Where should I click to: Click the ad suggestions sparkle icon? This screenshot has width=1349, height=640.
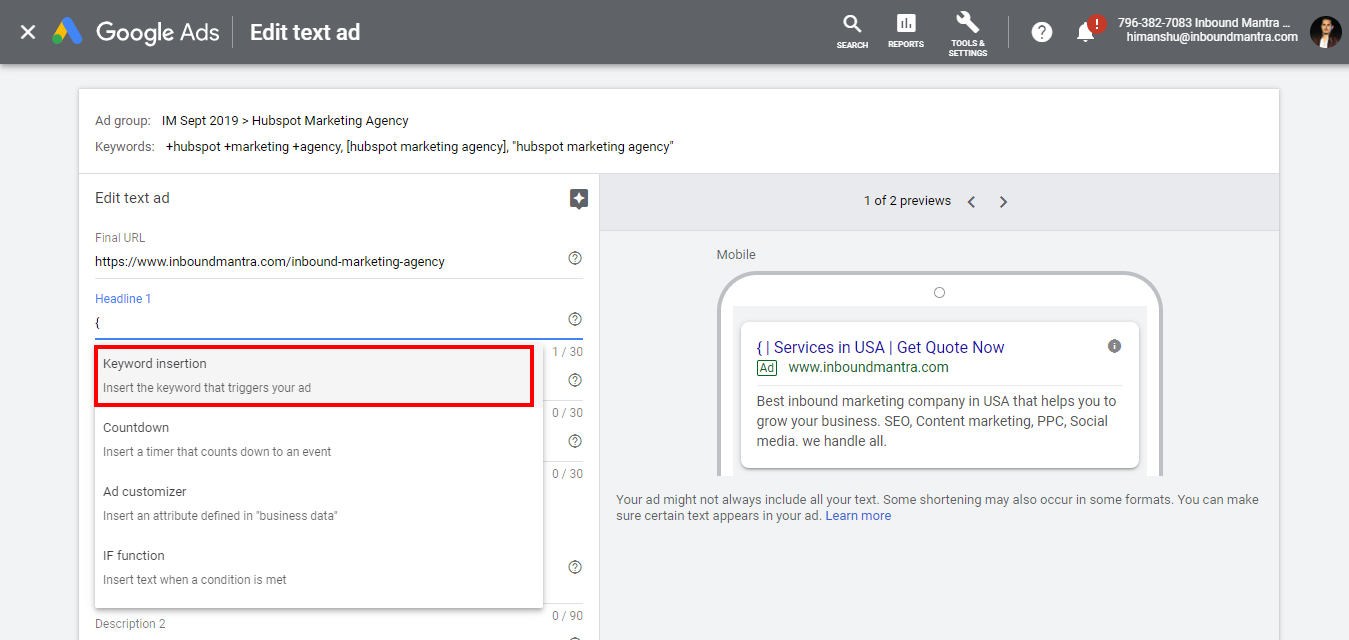578,199
